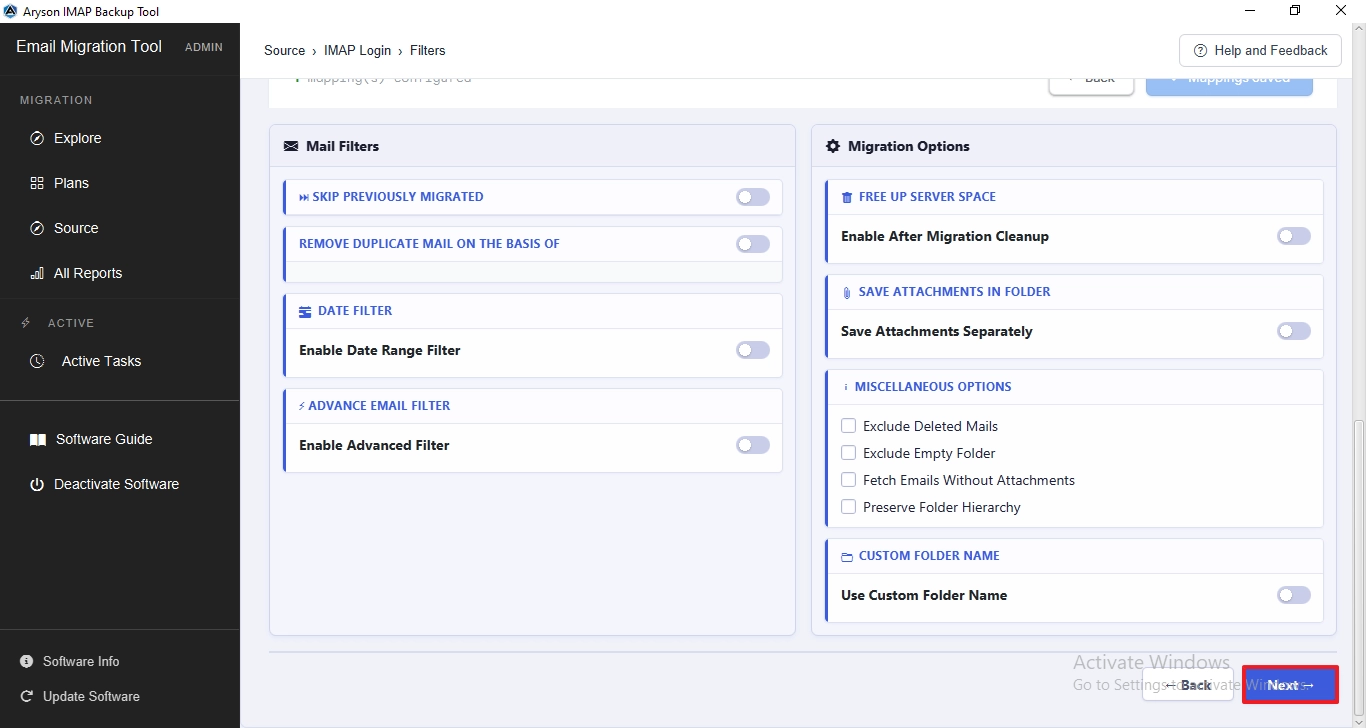Click the Explore compass icon

37,138
